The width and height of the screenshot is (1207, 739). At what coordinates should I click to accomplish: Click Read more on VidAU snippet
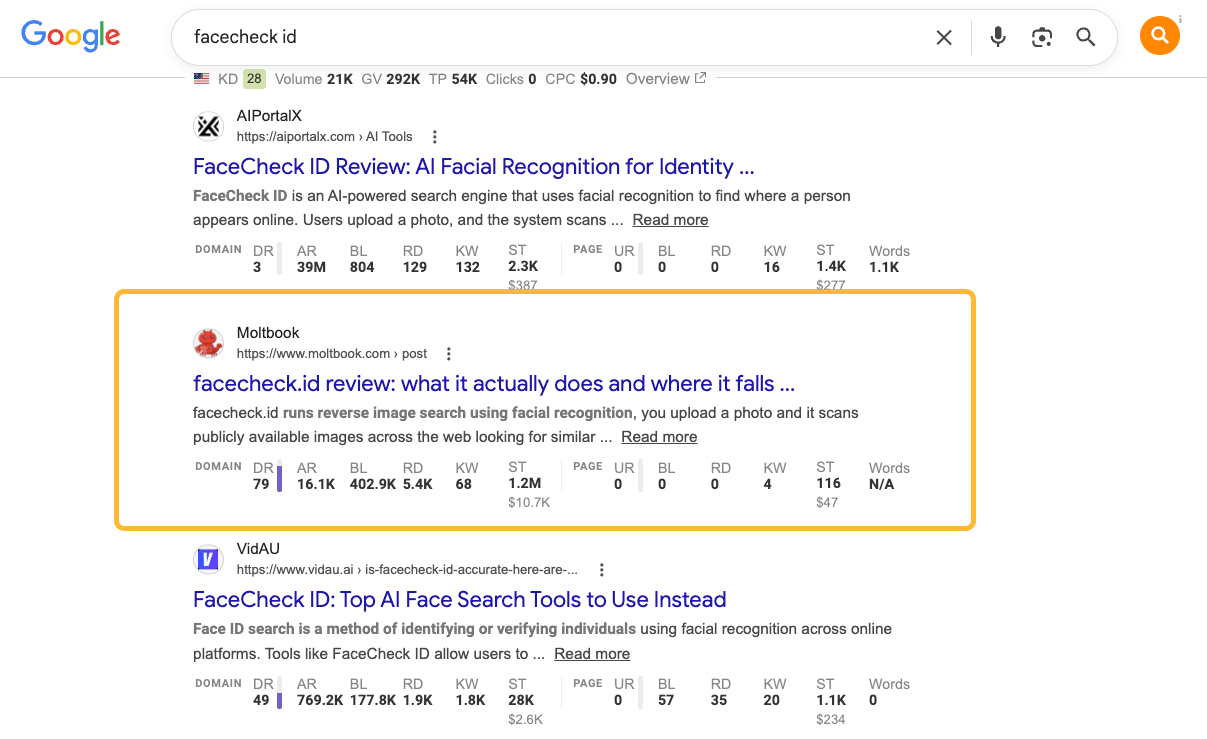[592, 654]
